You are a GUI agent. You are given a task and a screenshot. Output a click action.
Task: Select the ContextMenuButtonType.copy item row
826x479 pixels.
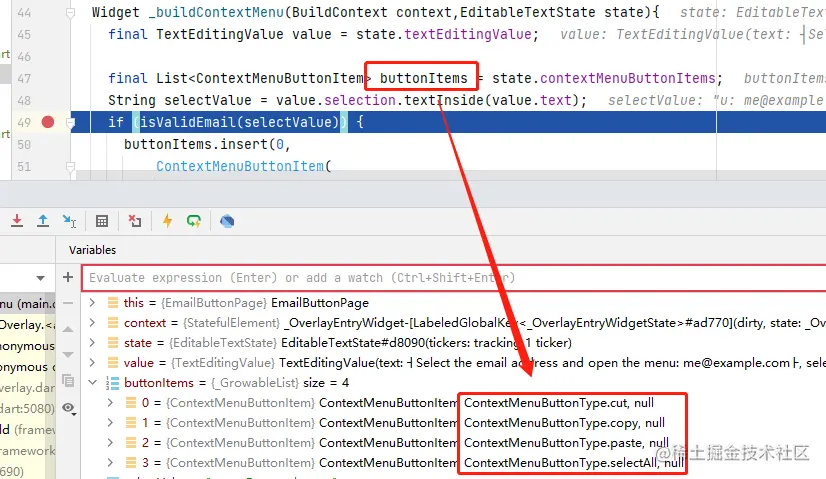tap(454, 423)
